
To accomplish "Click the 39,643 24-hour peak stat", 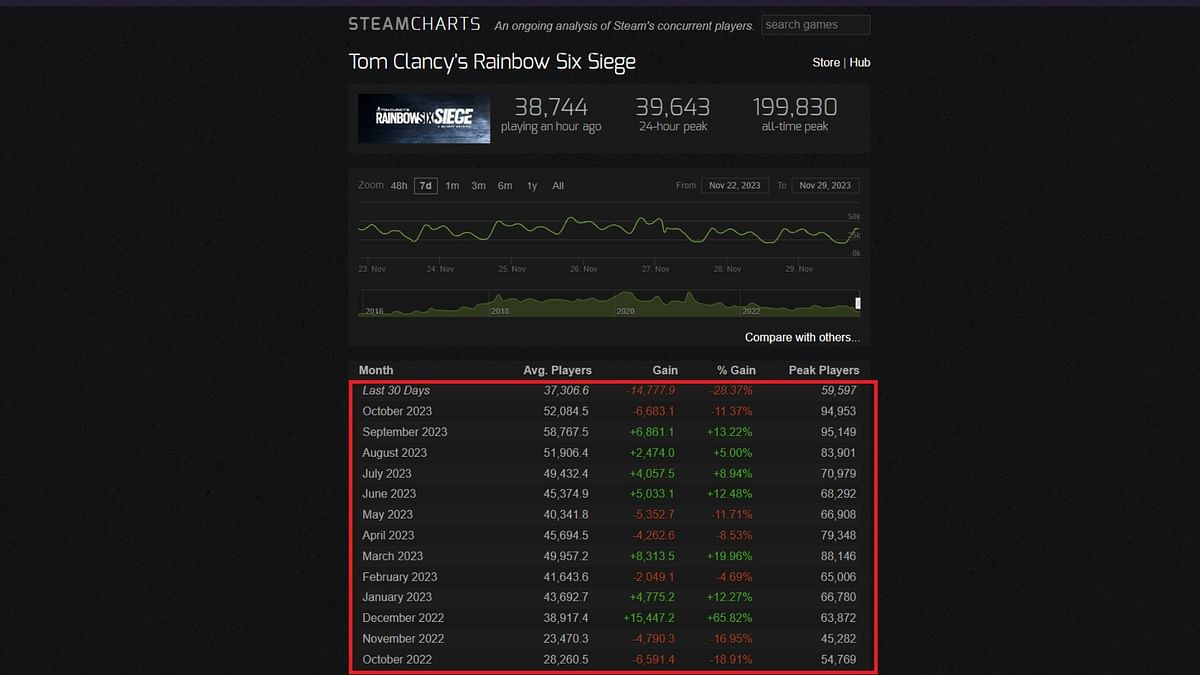I will pos(673,114).
